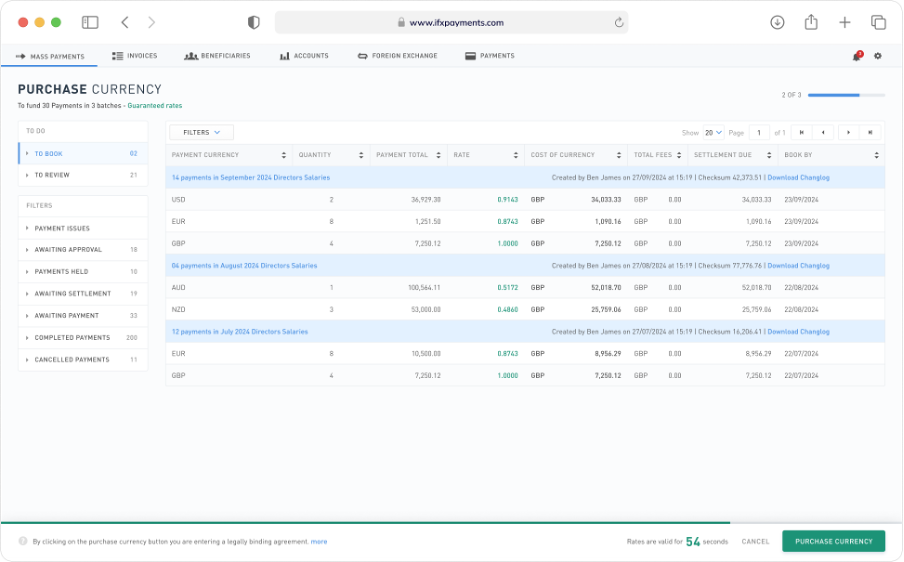Open the browser downloads icon

(x=777, y=22)
